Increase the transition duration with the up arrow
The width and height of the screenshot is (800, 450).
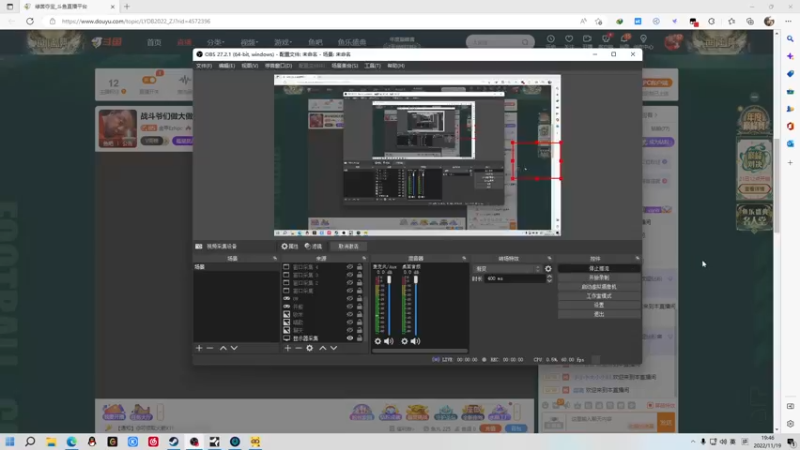coord(549,277)
